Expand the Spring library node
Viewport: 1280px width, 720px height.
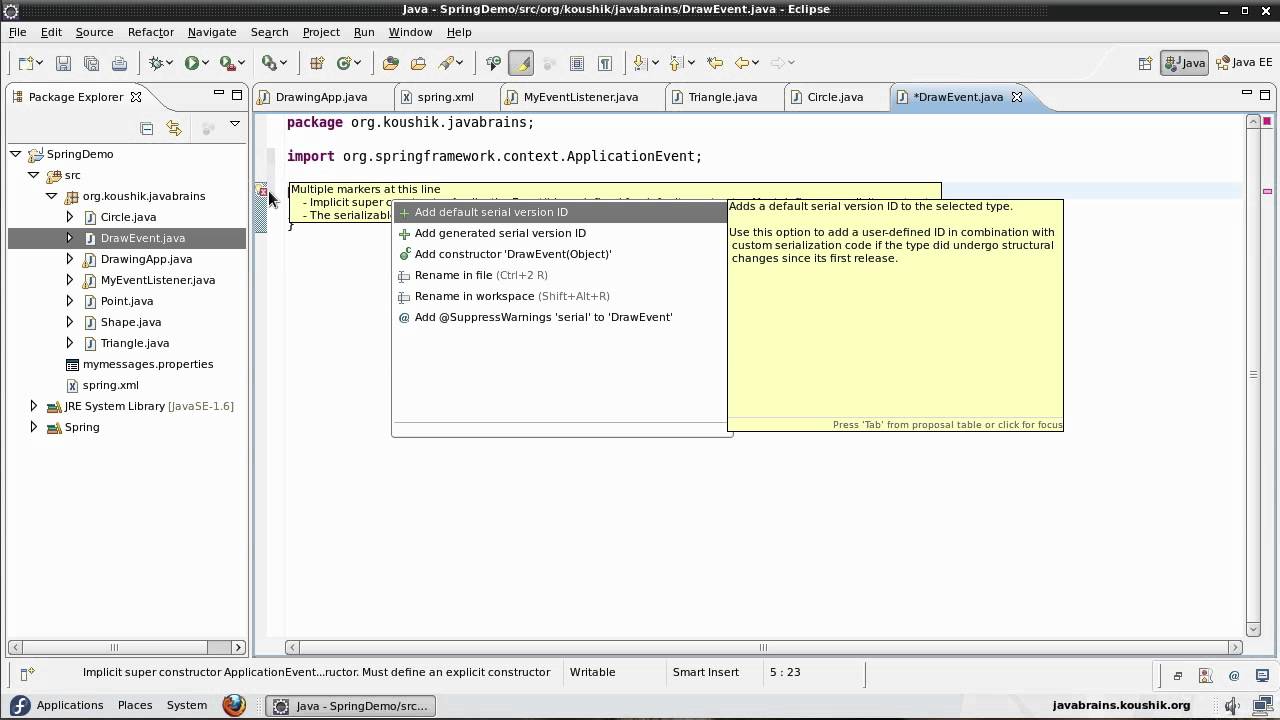tap(34, 427)
